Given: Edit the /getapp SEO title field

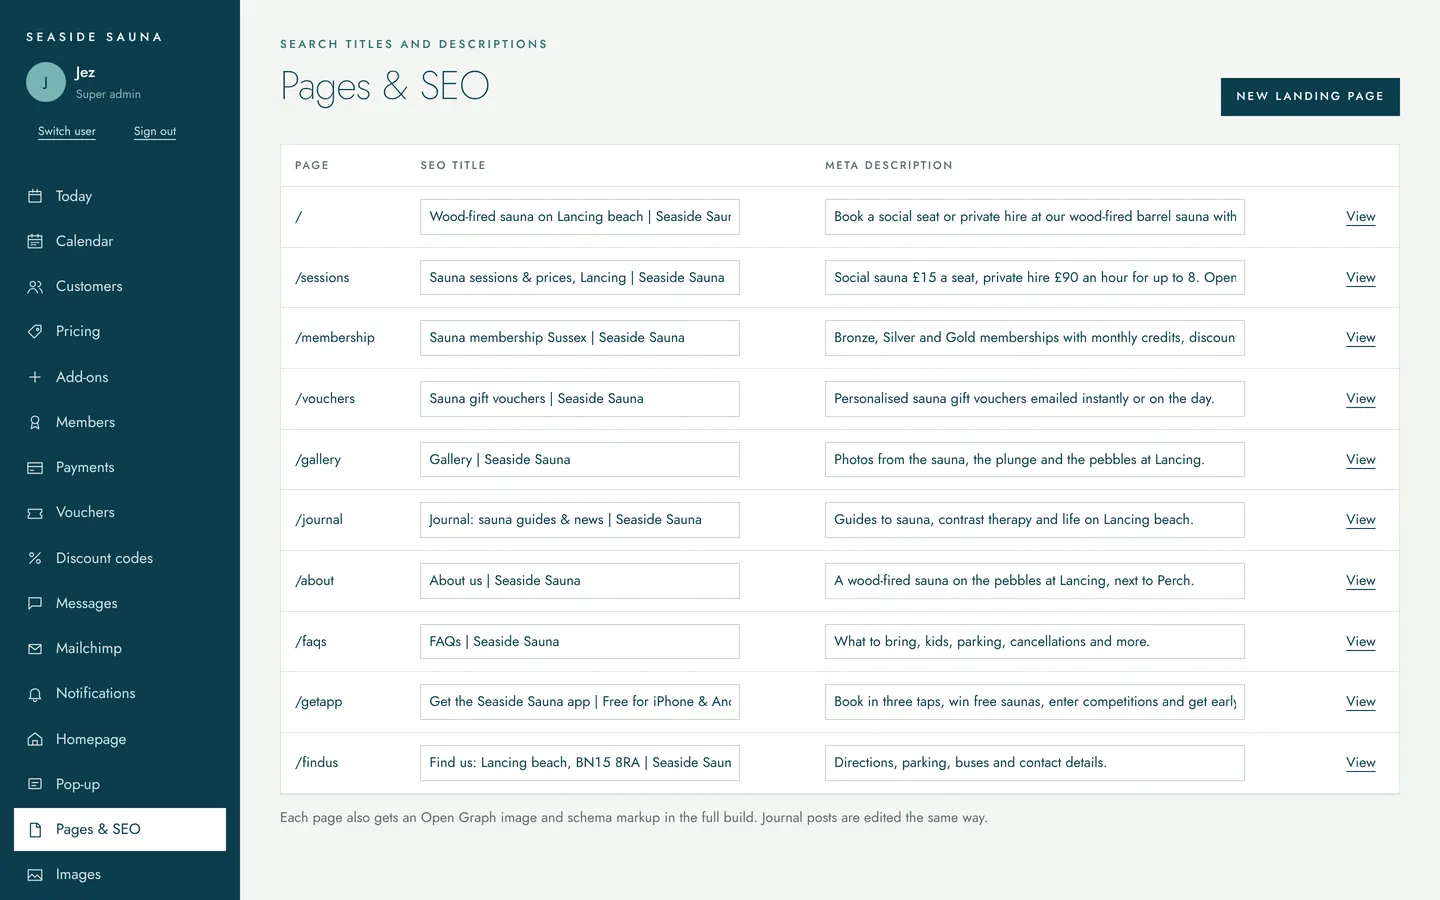Looking at the screenshot, I should pyautogui.click(x=580, y=701).
